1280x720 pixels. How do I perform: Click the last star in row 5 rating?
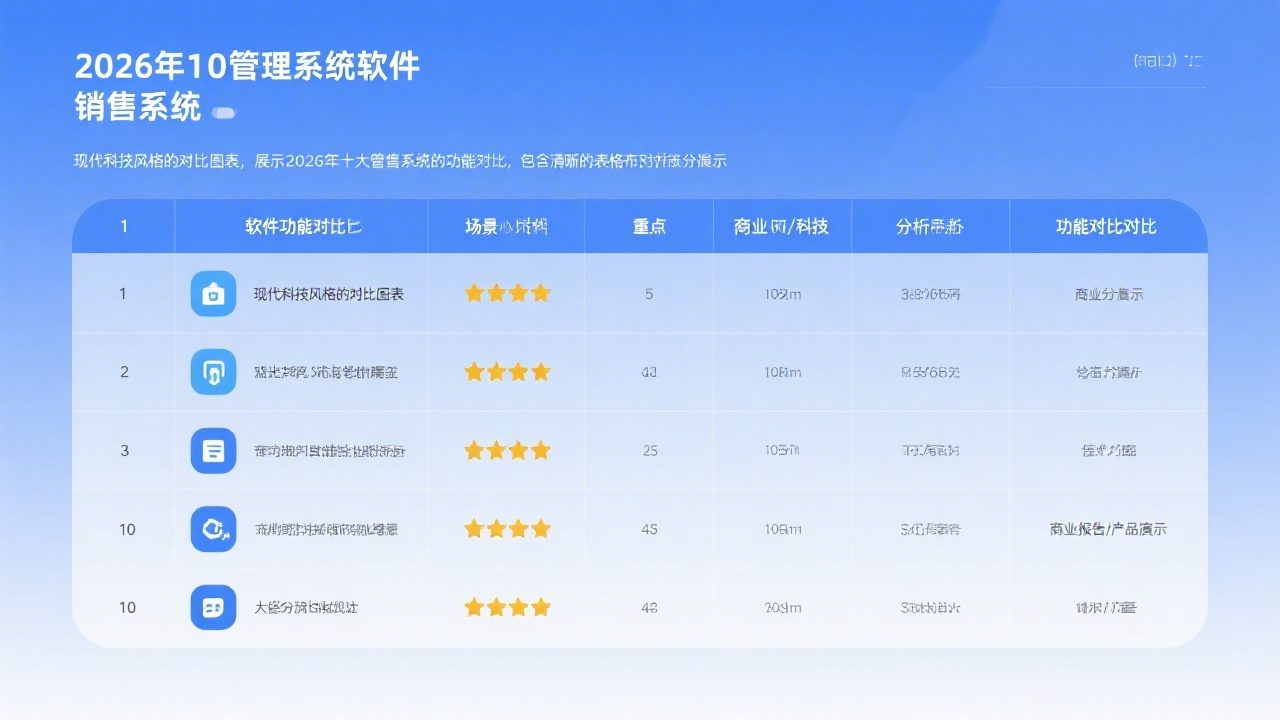(539, 607)
